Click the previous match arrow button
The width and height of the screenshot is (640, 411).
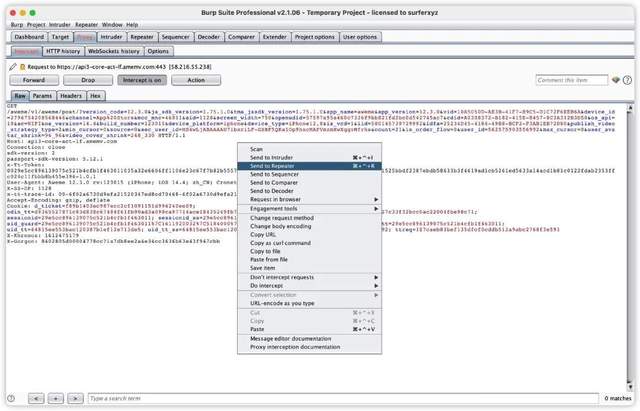click(x=35, y=398)
